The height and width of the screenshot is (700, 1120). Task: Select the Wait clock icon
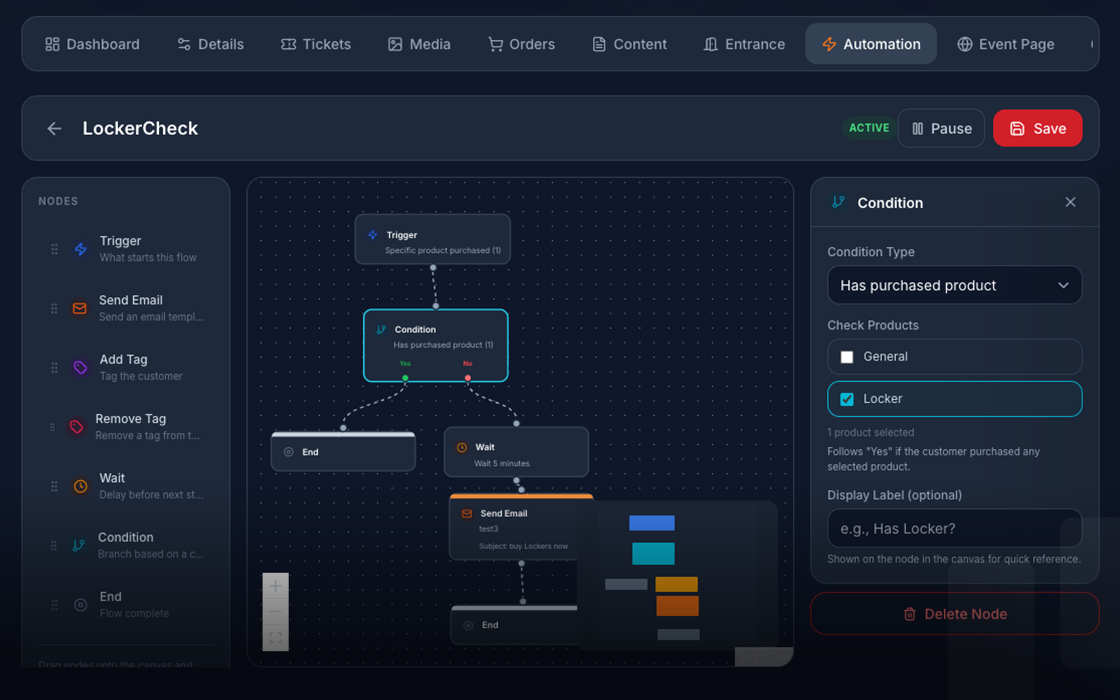pos(80,485)
